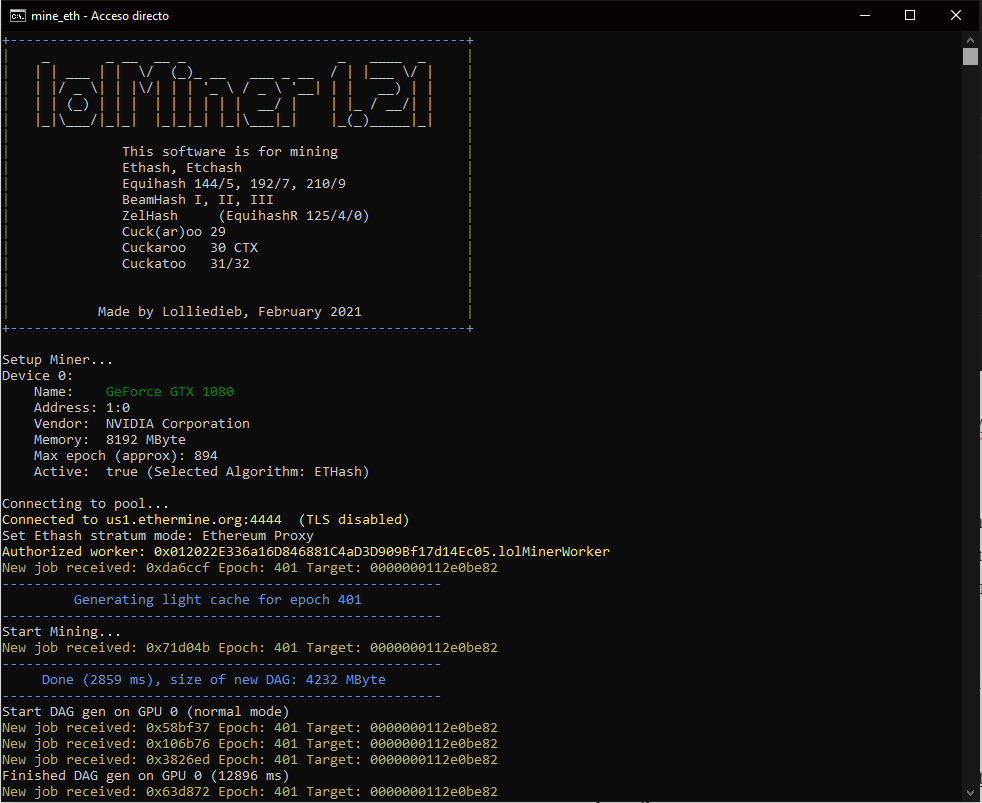Click the 'Ethash, Etchash' line
Screen dimensions: 982x803
click(x=182, y=167)
